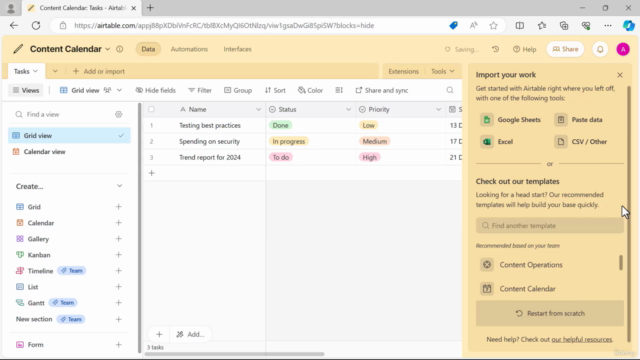Add a new Form view with plus

pyautogui.click(x=118, y=345)
